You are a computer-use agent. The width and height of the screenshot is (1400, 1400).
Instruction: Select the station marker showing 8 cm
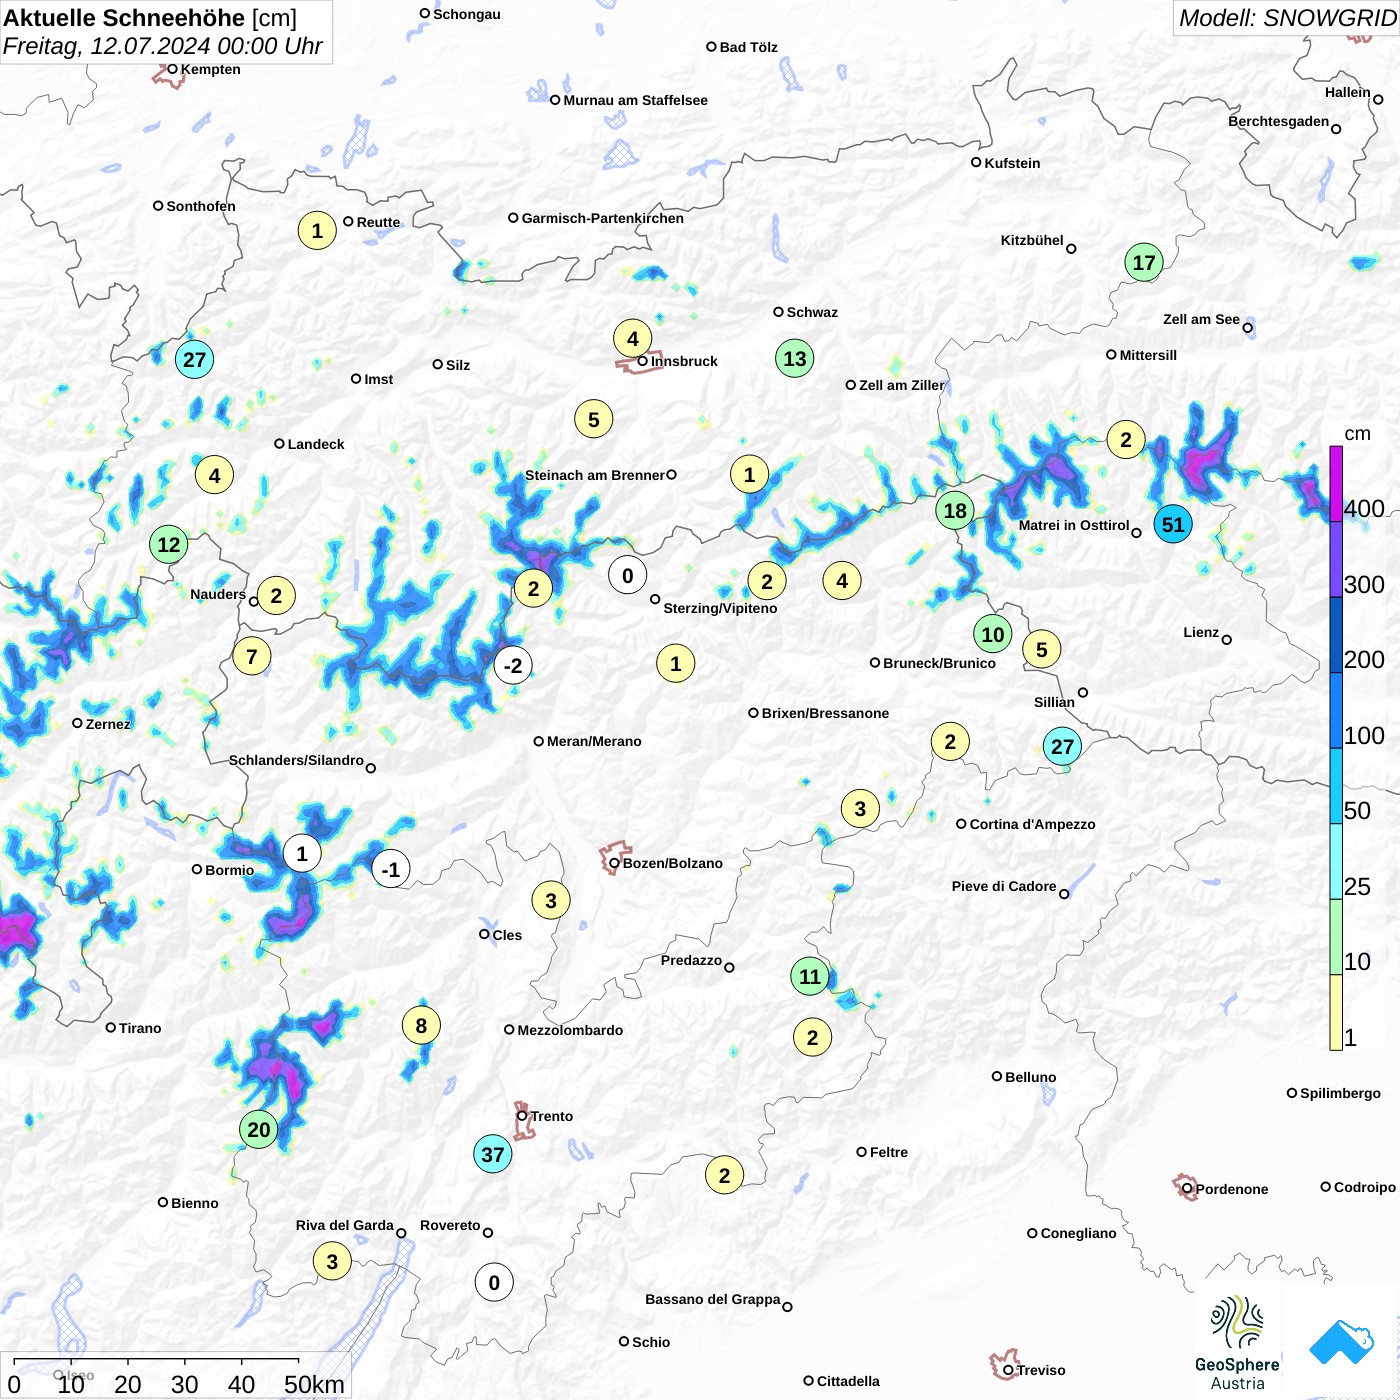click(421, 1025)
